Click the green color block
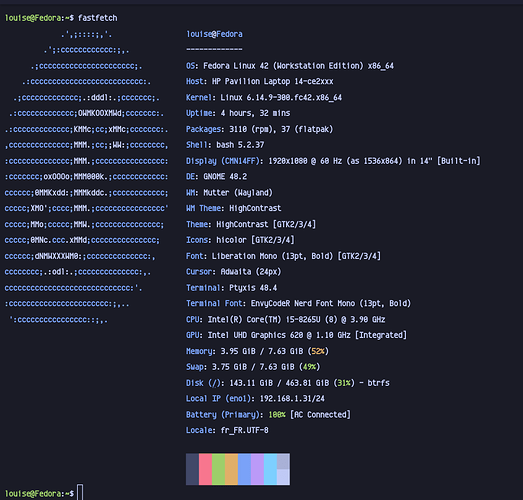 point(218,469)
